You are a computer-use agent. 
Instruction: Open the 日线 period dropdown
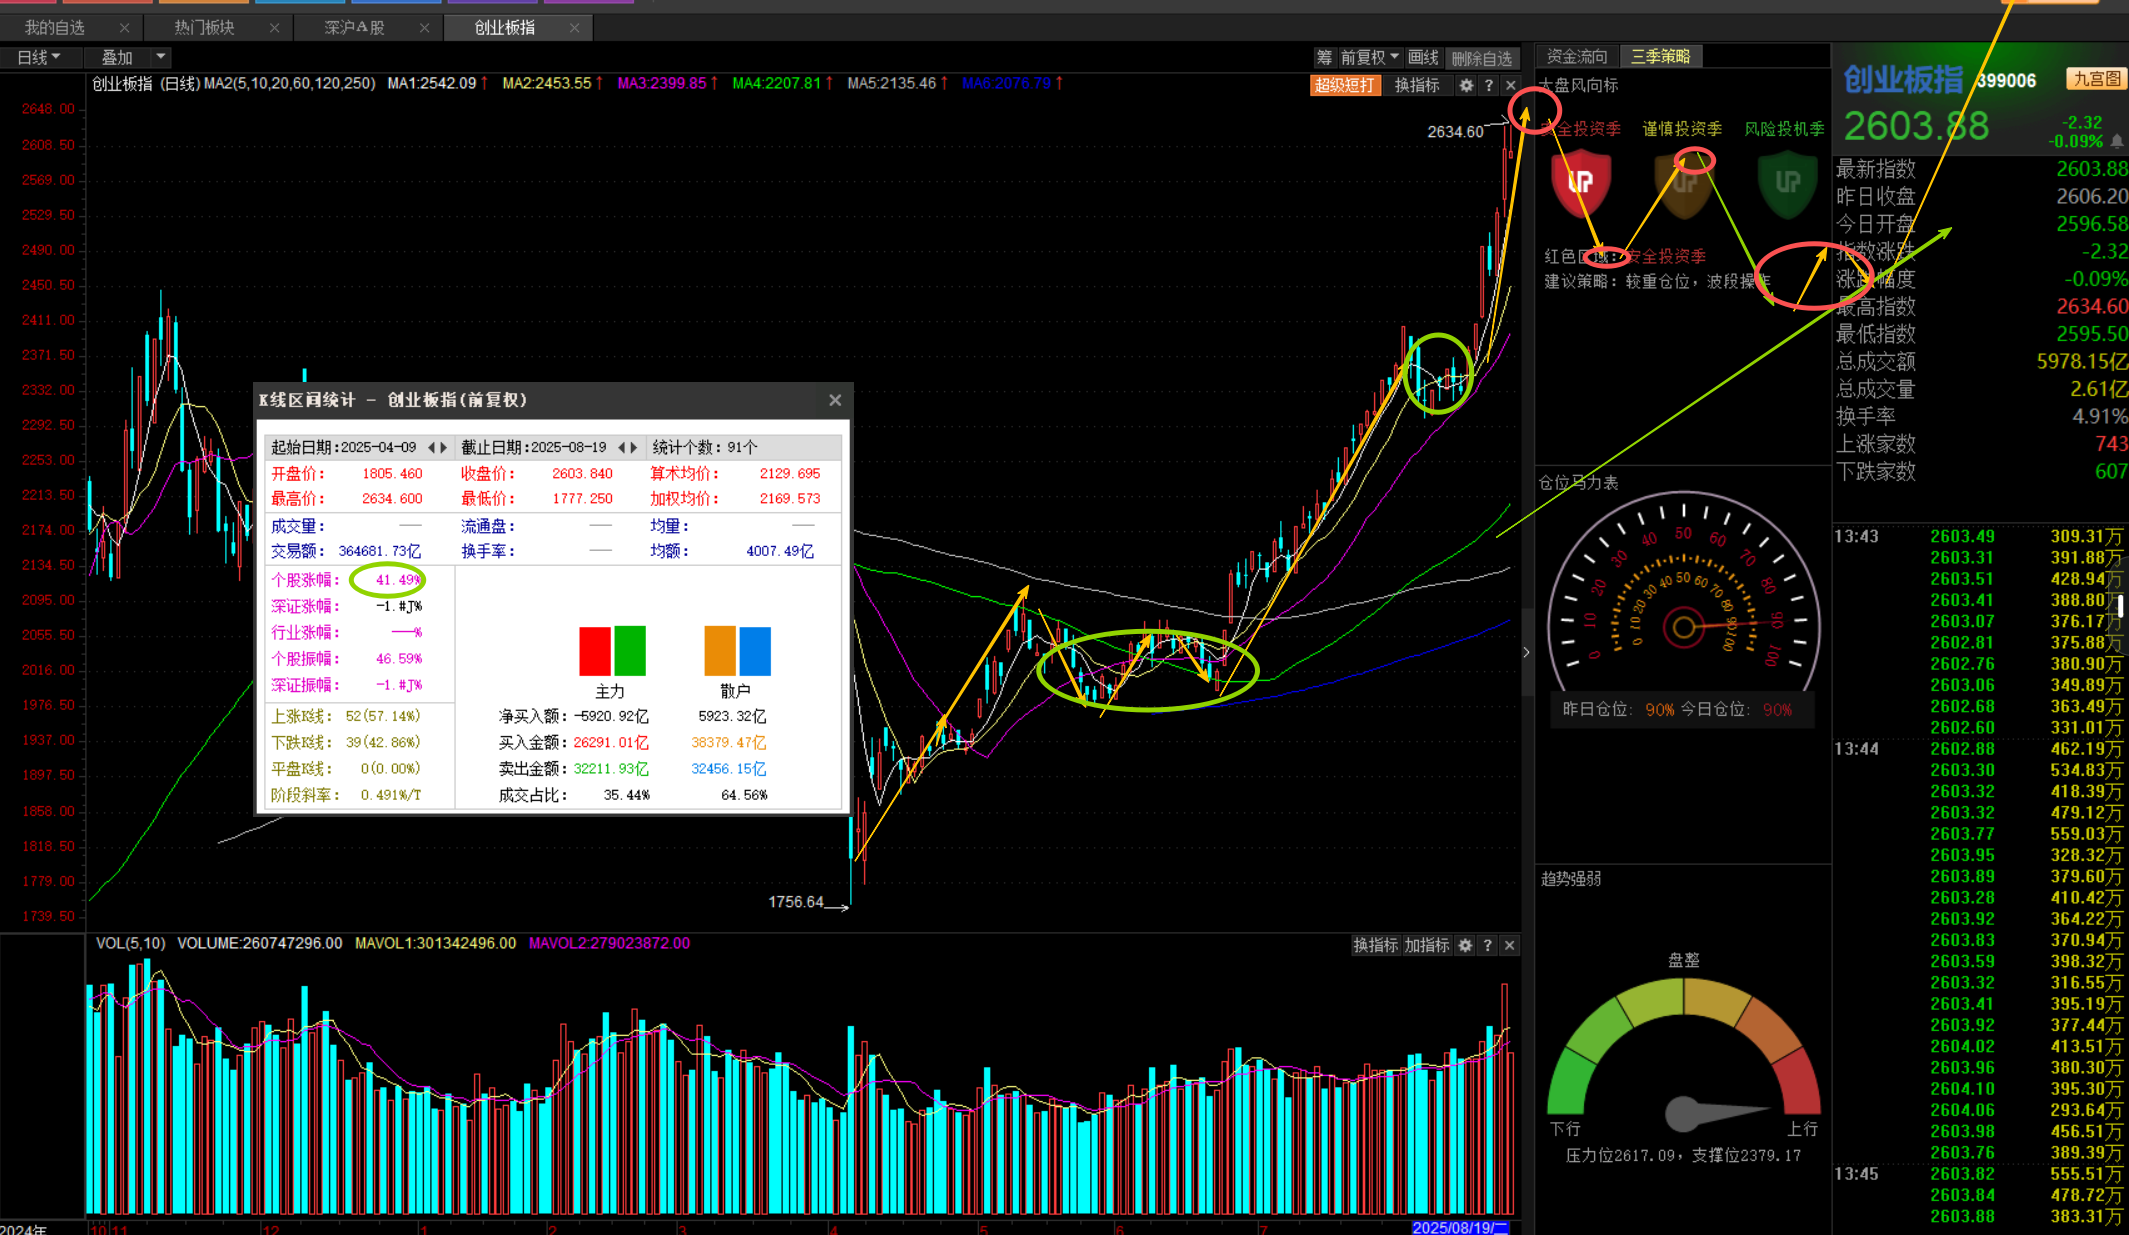coord(38,58)
